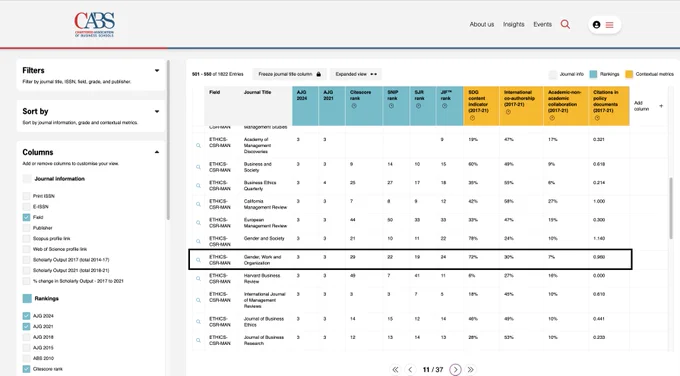Toggle the Journal information group checkbox
Viewport: 680px width, 376px height.
point(27,179)
